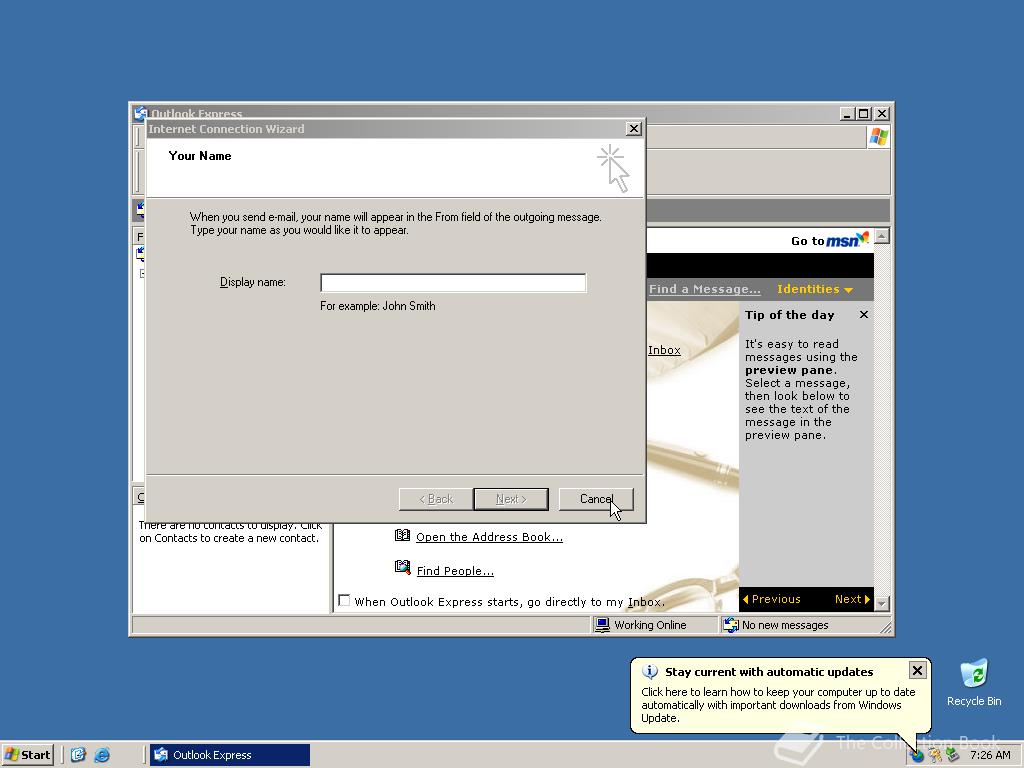The width and height of the screenshot is (1024, 768).
Task: Open the Identities dropdown in Outlook Express
Action: click(x=814, y=289)
